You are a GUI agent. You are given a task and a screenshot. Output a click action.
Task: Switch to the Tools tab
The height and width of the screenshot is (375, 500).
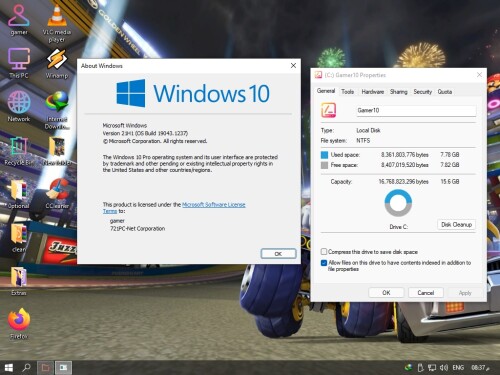click(x=347, y=92)
